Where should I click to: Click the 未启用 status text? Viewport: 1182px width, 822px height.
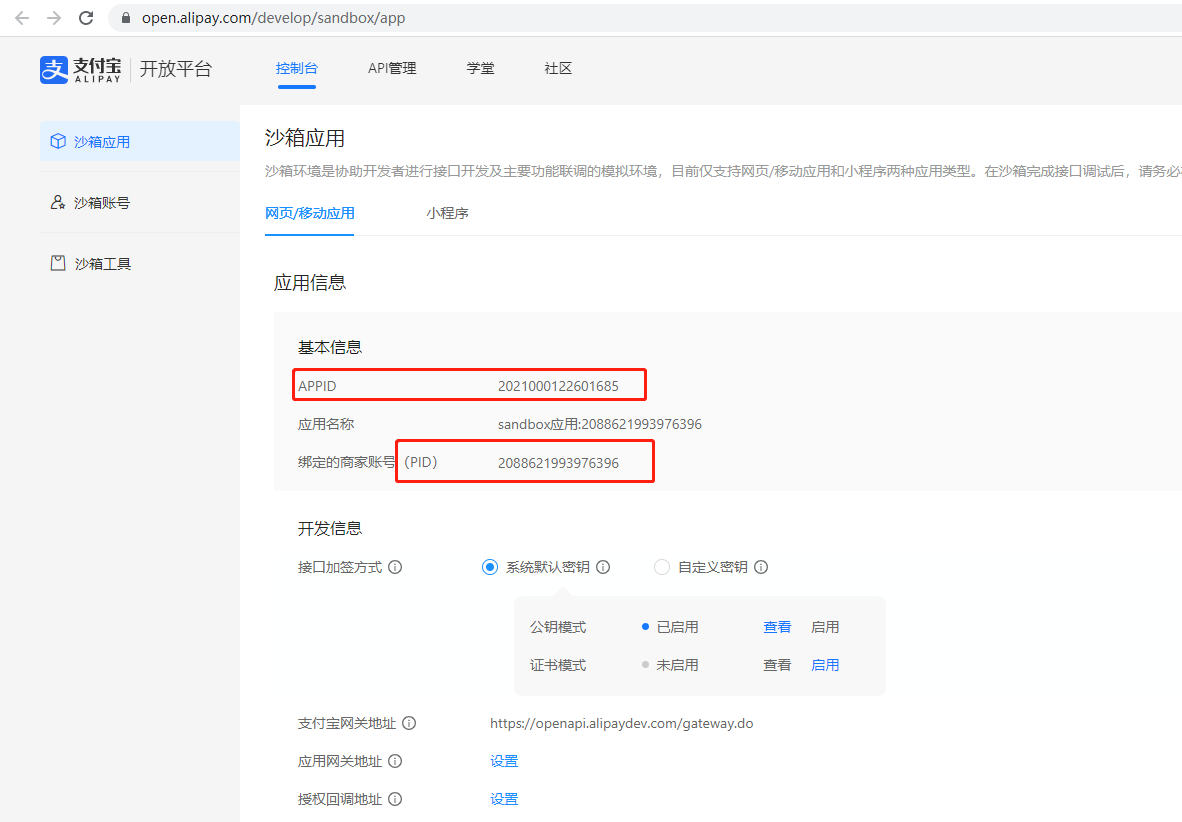pos(678,664)
